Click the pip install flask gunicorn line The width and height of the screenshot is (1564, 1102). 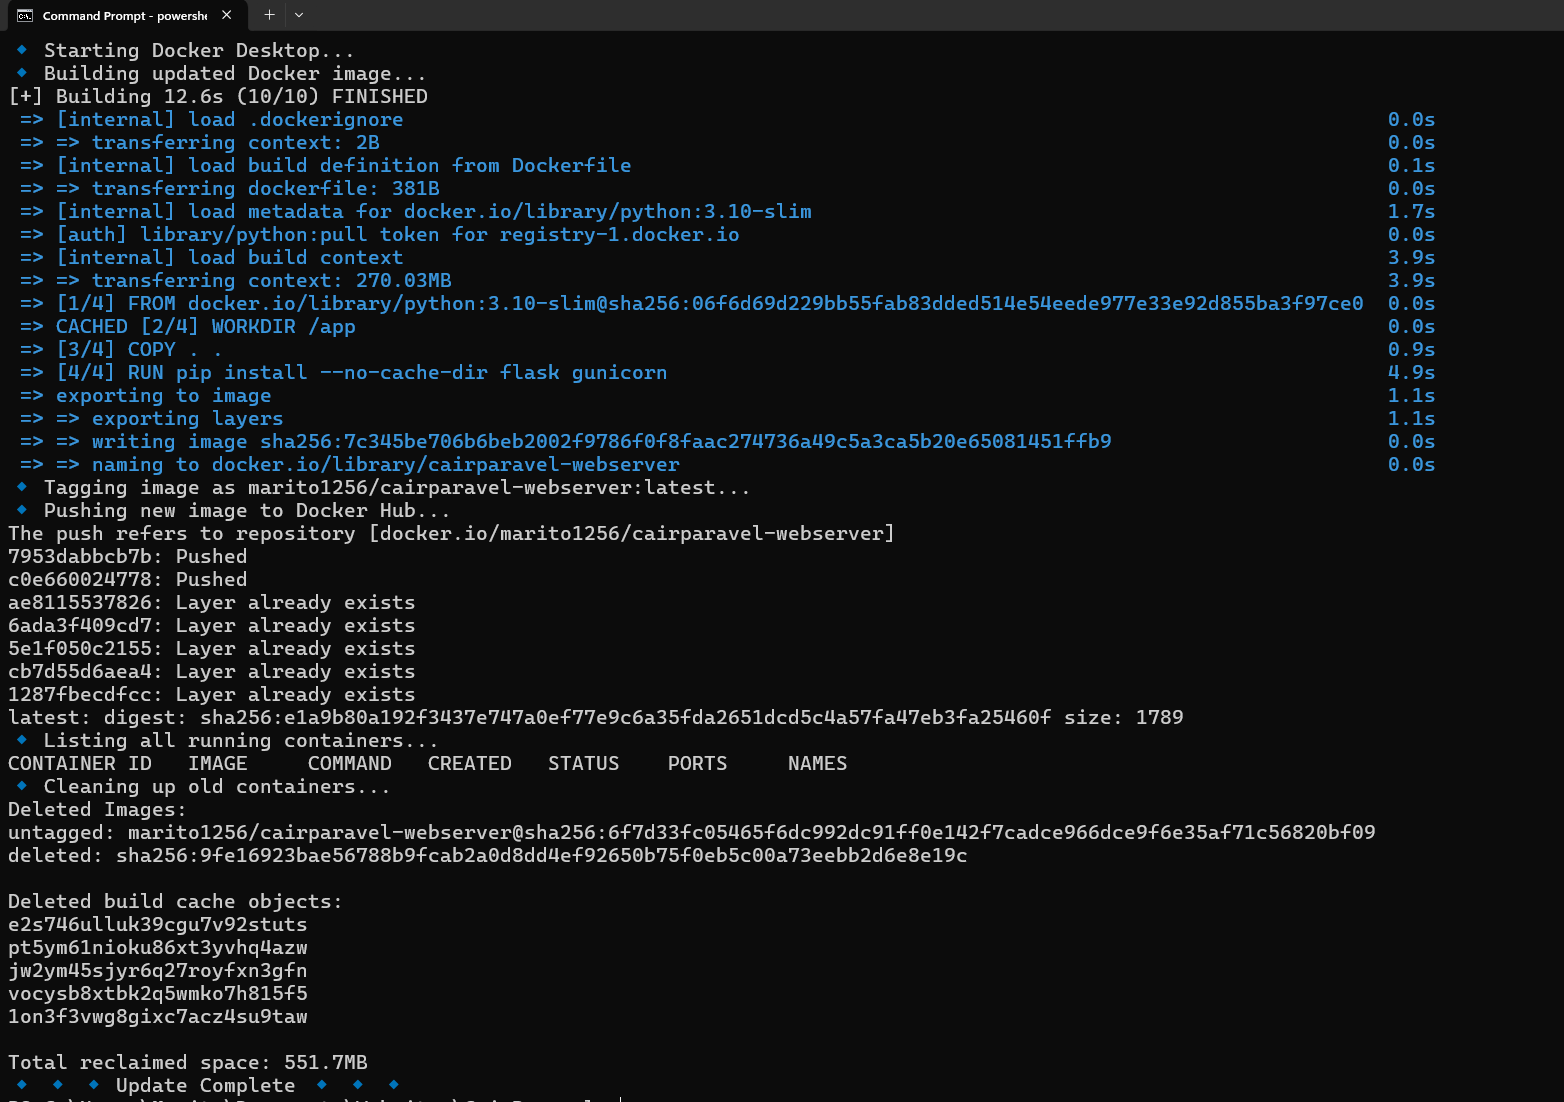click(361, 372)
